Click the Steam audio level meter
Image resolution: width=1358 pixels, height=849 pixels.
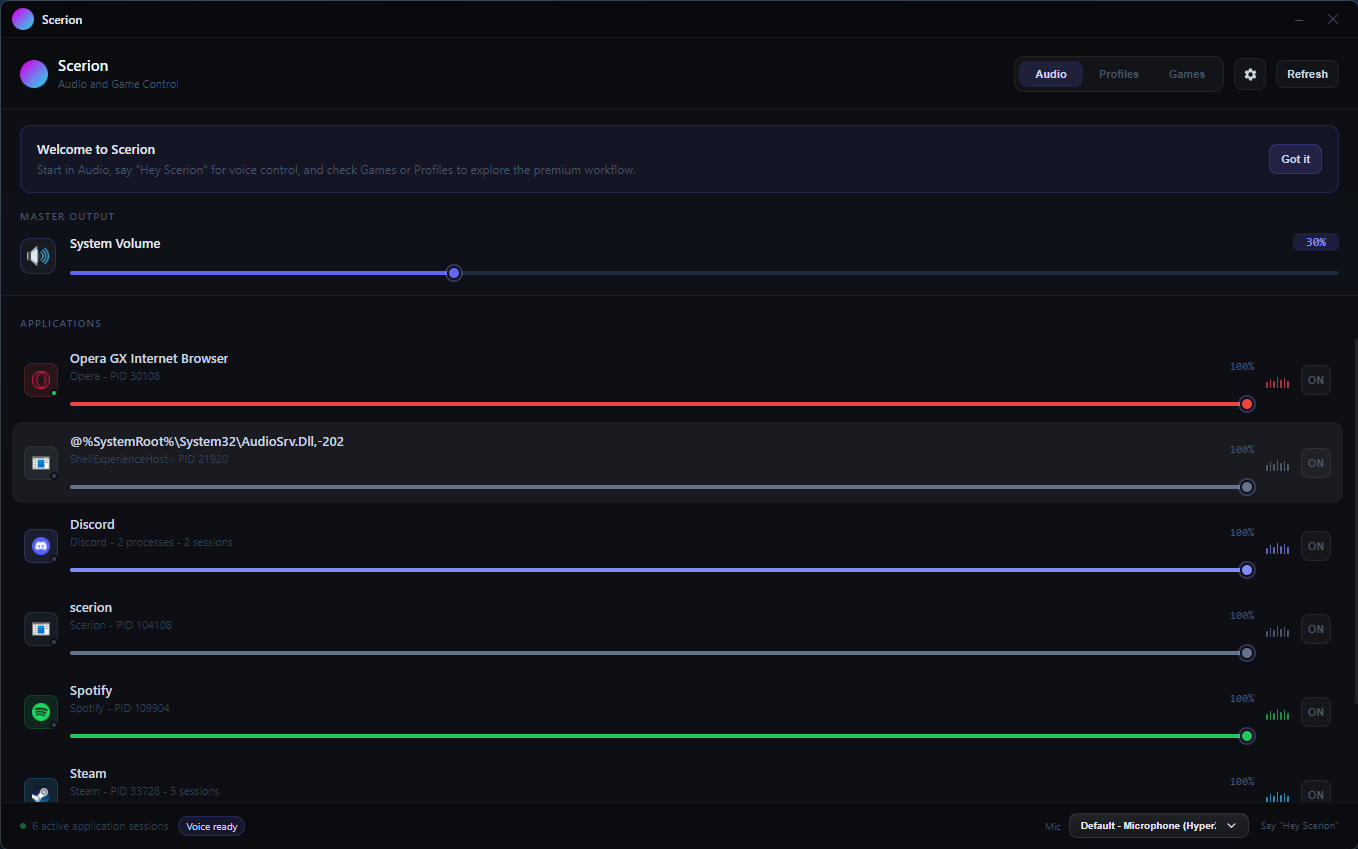[1277, 797]
